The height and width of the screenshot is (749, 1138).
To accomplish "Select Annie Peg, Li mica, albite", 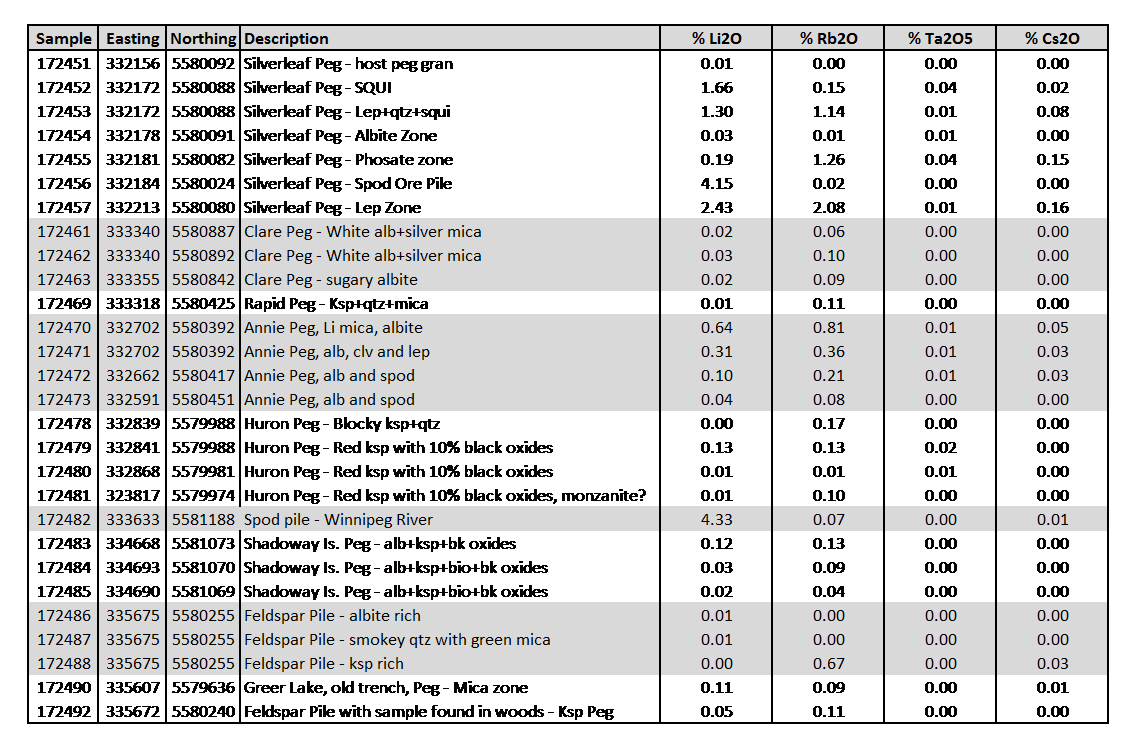I will point(333,327).
